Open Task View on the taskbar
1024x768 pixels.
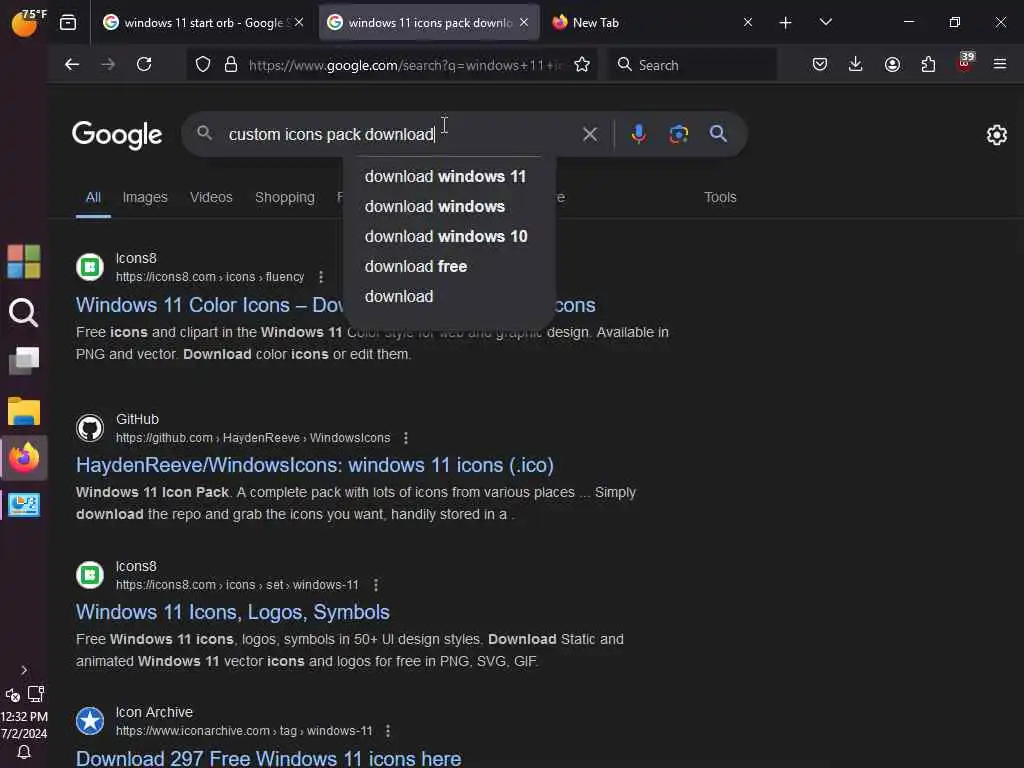[24, 360]
